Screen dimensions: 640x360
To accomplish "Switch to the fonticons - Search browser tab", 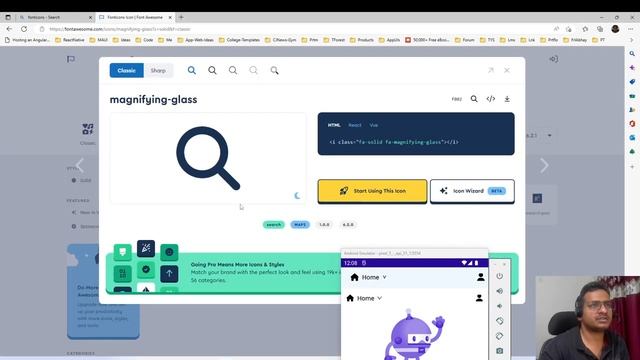I will pyautogui.click(x=55, y=17).
